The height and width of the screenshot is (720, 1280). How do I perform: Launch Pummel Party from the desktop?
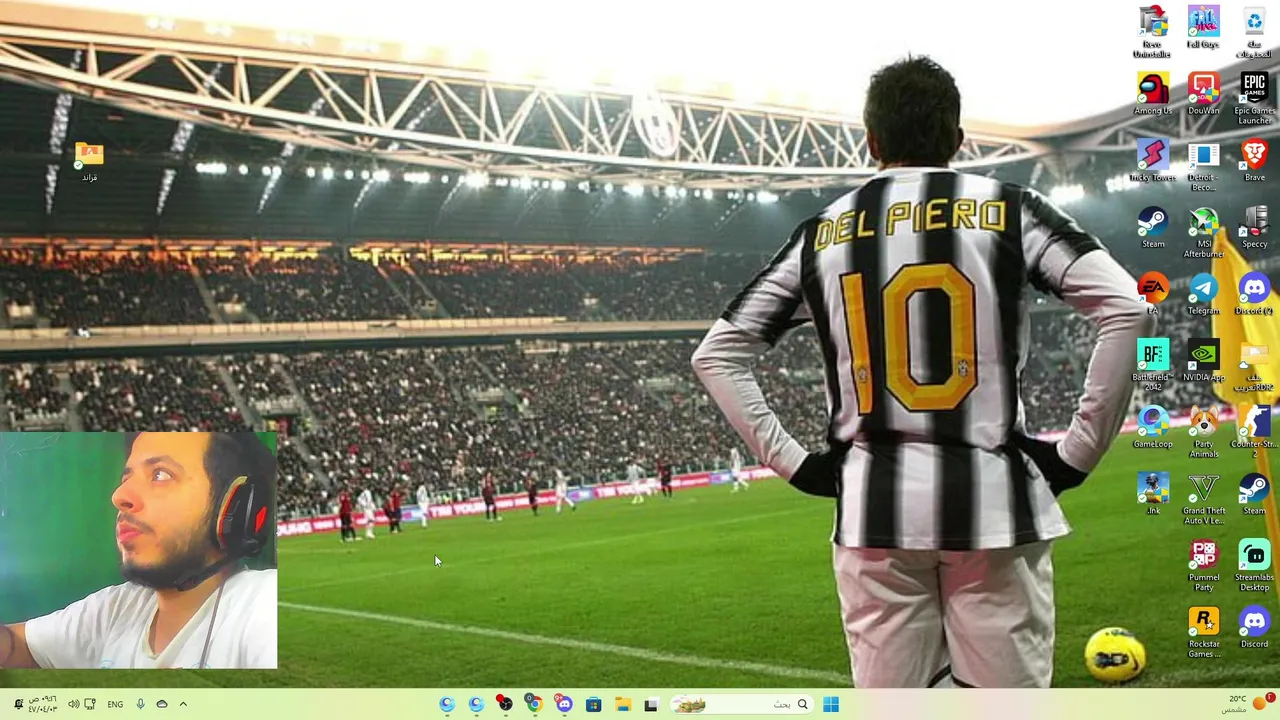coord(1203,565)
